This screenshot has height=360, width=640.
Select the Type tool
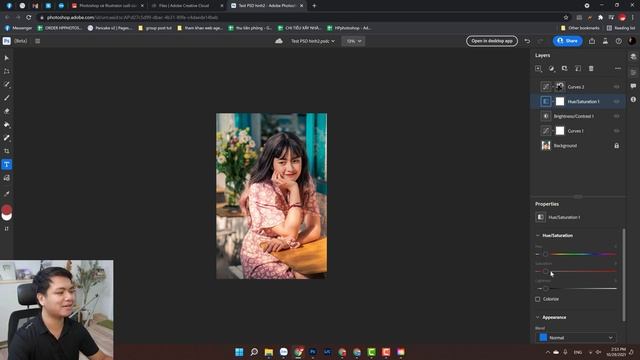coord(7,164)
